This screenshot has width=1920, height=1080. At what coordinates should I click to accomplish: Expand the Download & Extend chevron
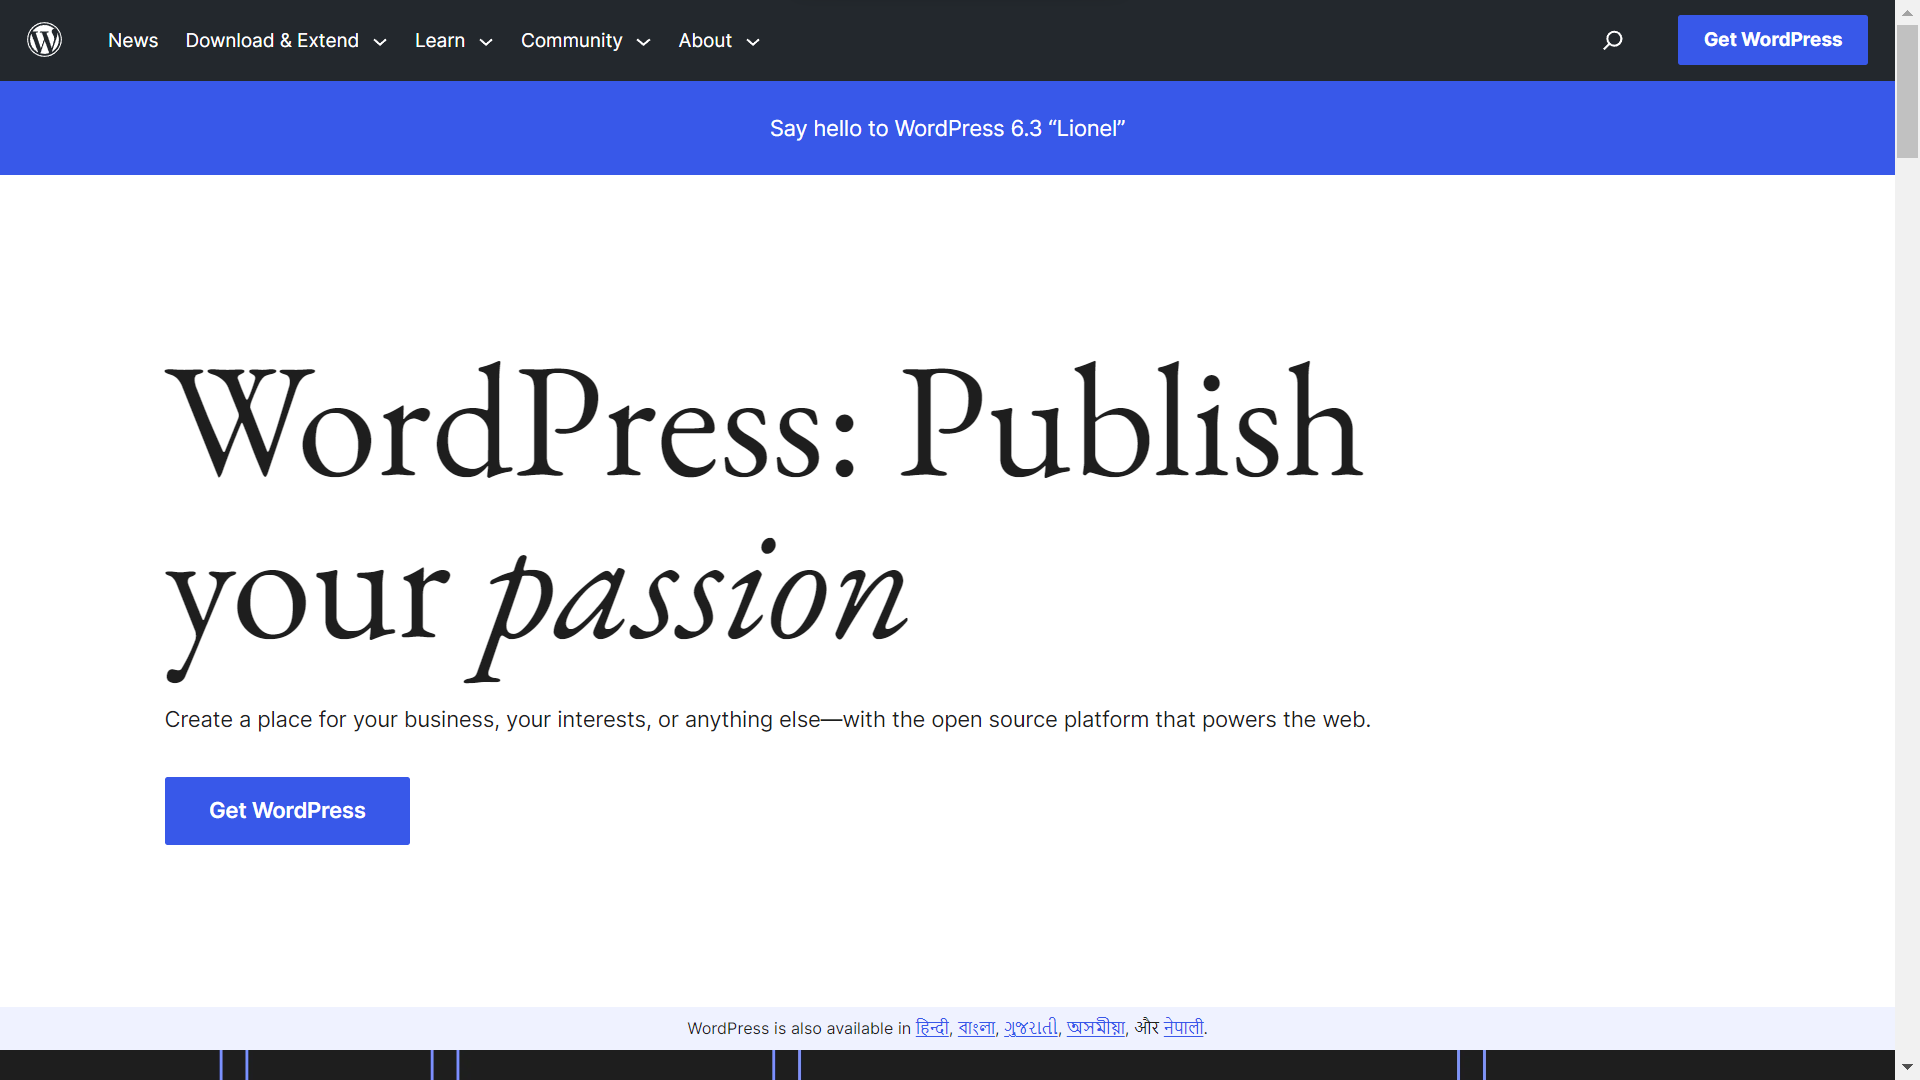(380, 42)
